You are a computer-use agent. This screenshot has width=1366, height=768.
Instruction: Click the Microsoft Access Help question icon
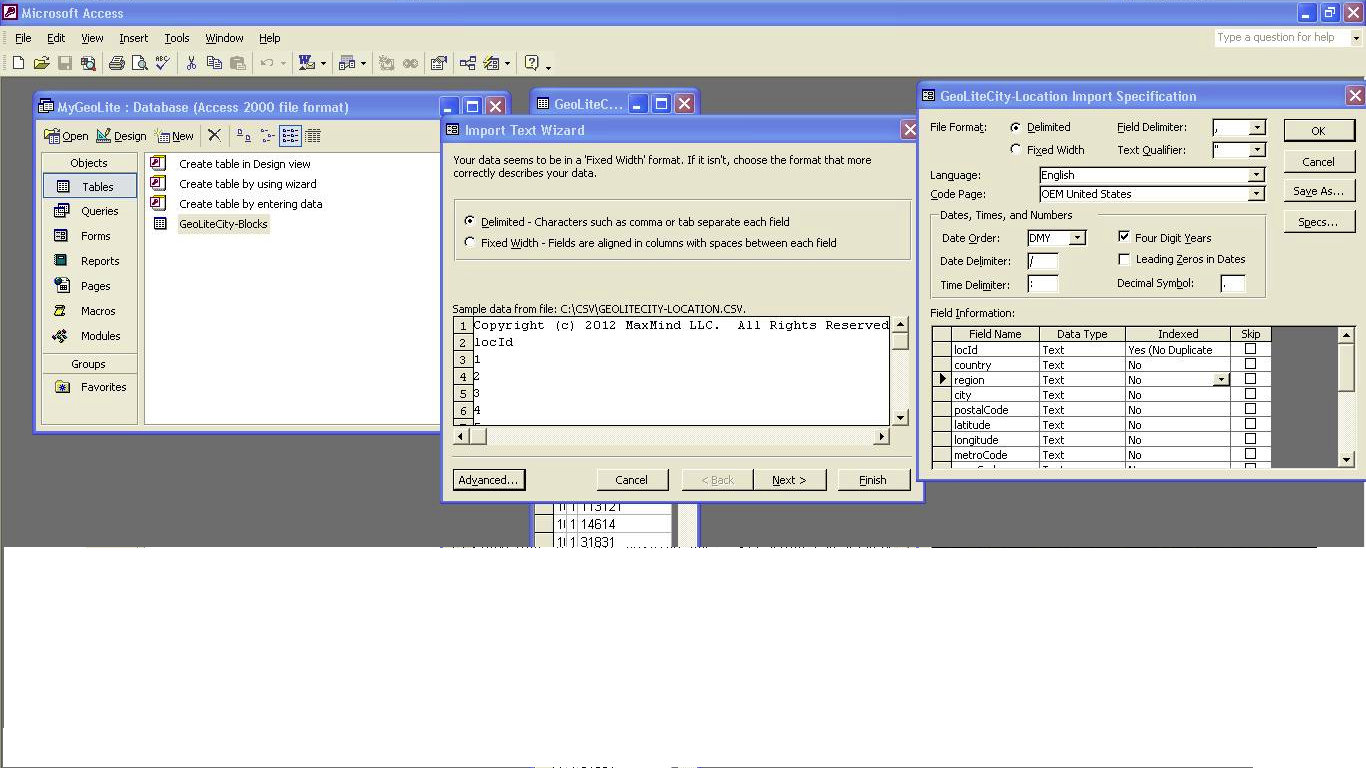click(x=531, y=63)
